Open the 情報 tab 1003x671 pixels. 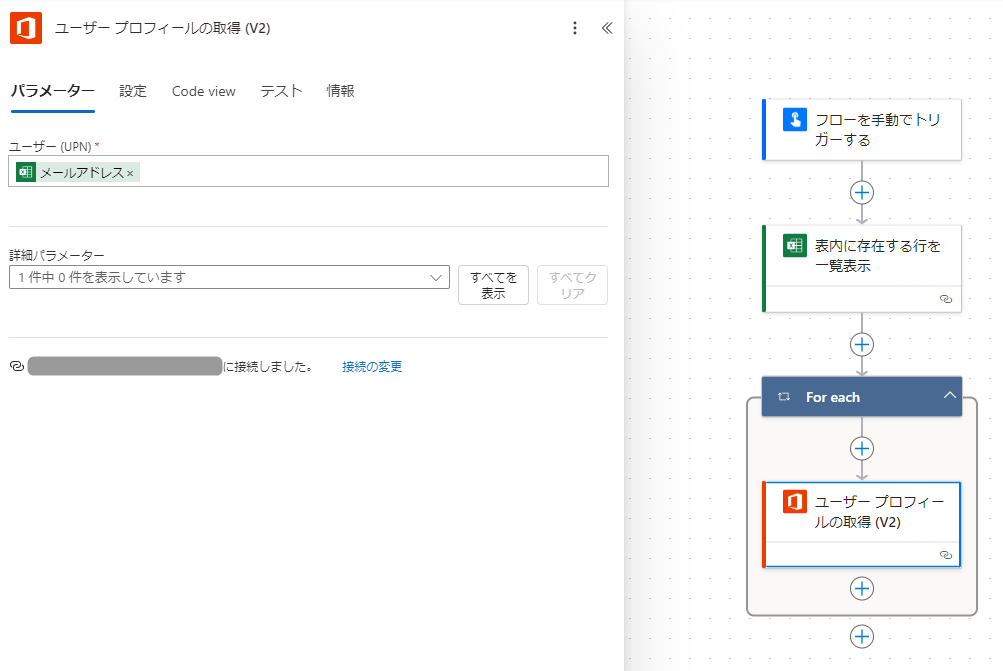(340, 91)
